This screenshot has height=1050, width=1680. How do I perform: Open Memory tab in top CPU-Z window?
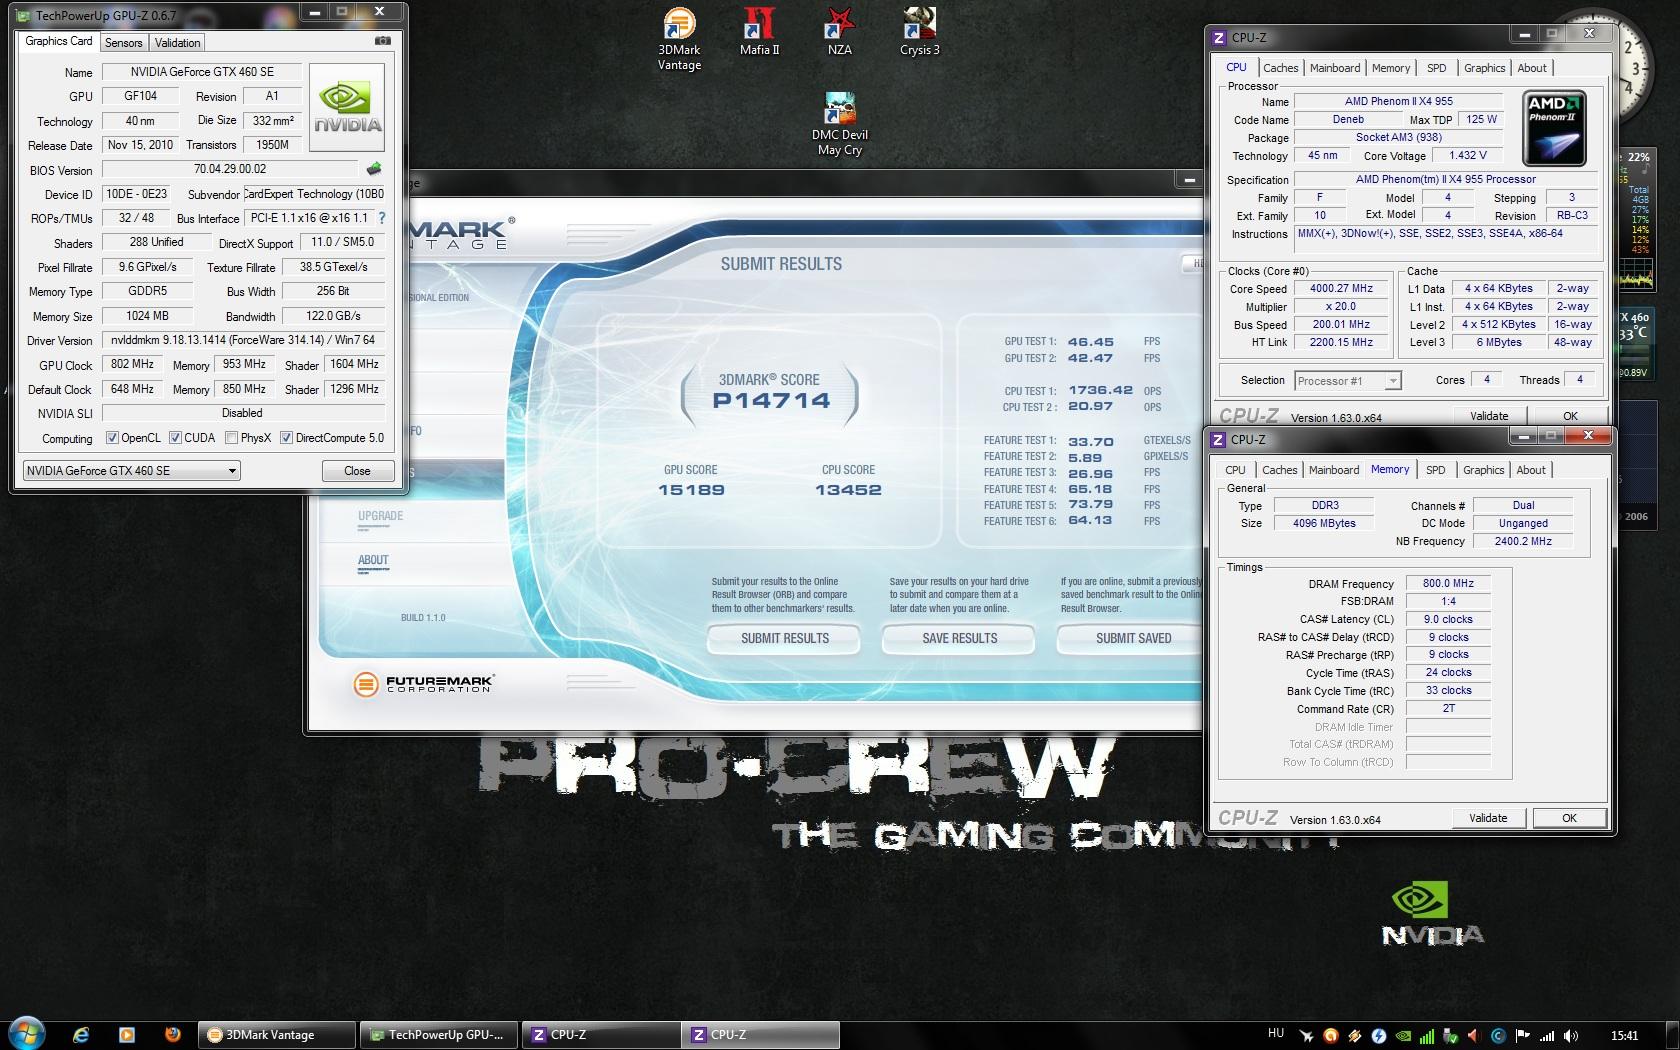pyautogui.click(x=1391, y=68)
